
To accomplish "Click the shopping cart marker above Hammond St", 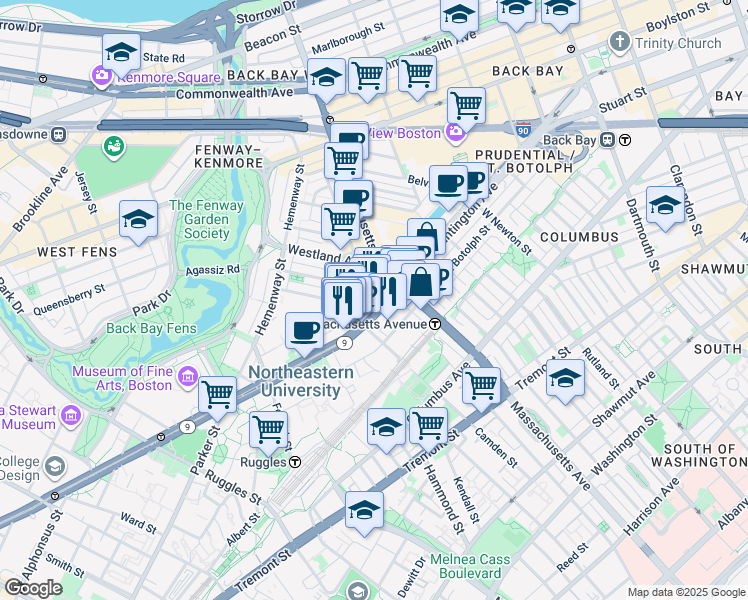I will (428, 428).
